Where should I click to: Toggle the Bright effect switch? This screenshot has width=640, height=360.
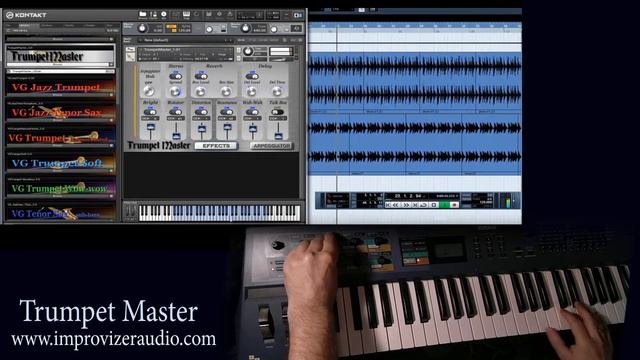point(150,111)
